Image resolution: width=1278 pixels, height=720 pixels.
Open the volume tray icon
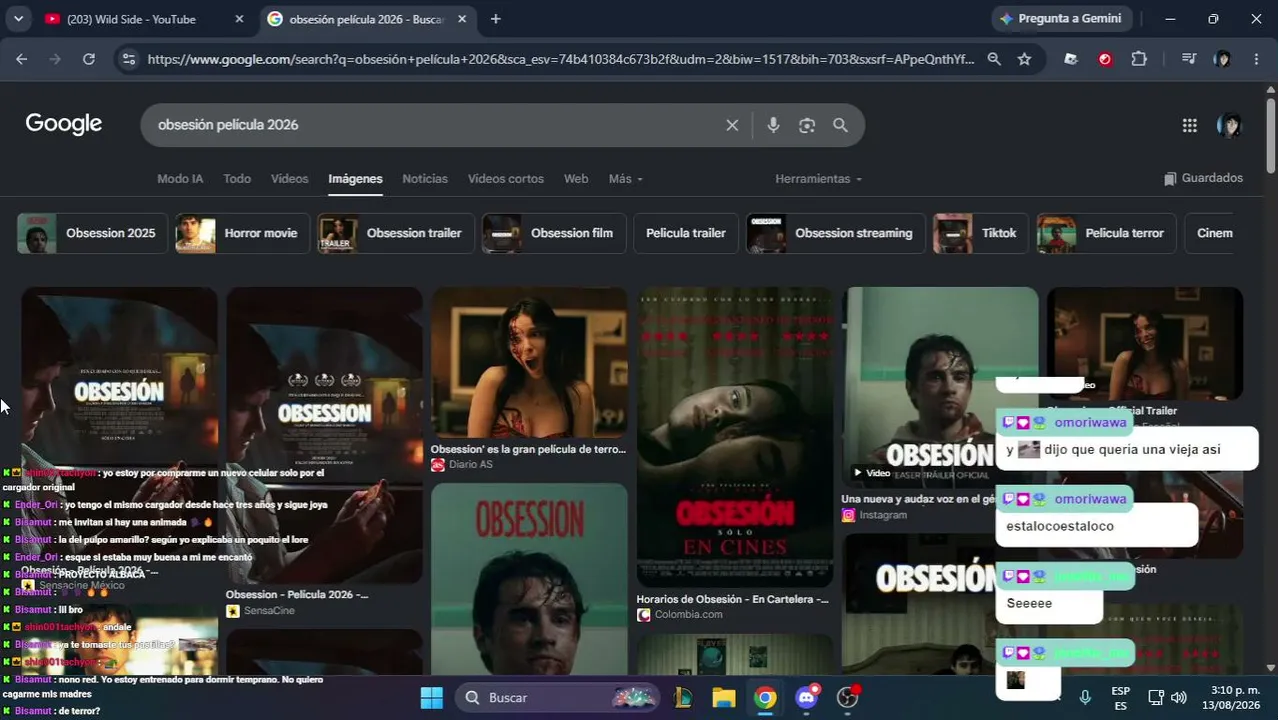pos(1179,697)
